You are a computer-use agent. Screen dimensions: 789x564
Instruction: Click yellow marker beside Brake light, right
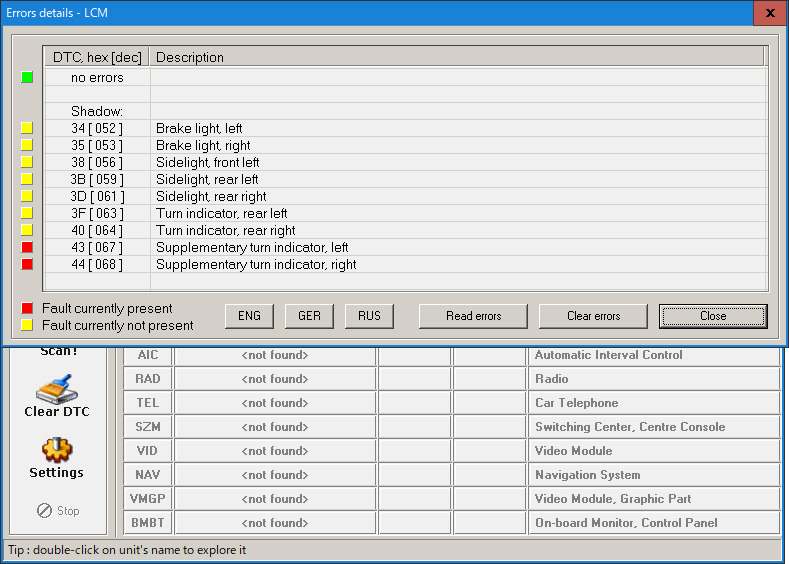coord(27,145)
